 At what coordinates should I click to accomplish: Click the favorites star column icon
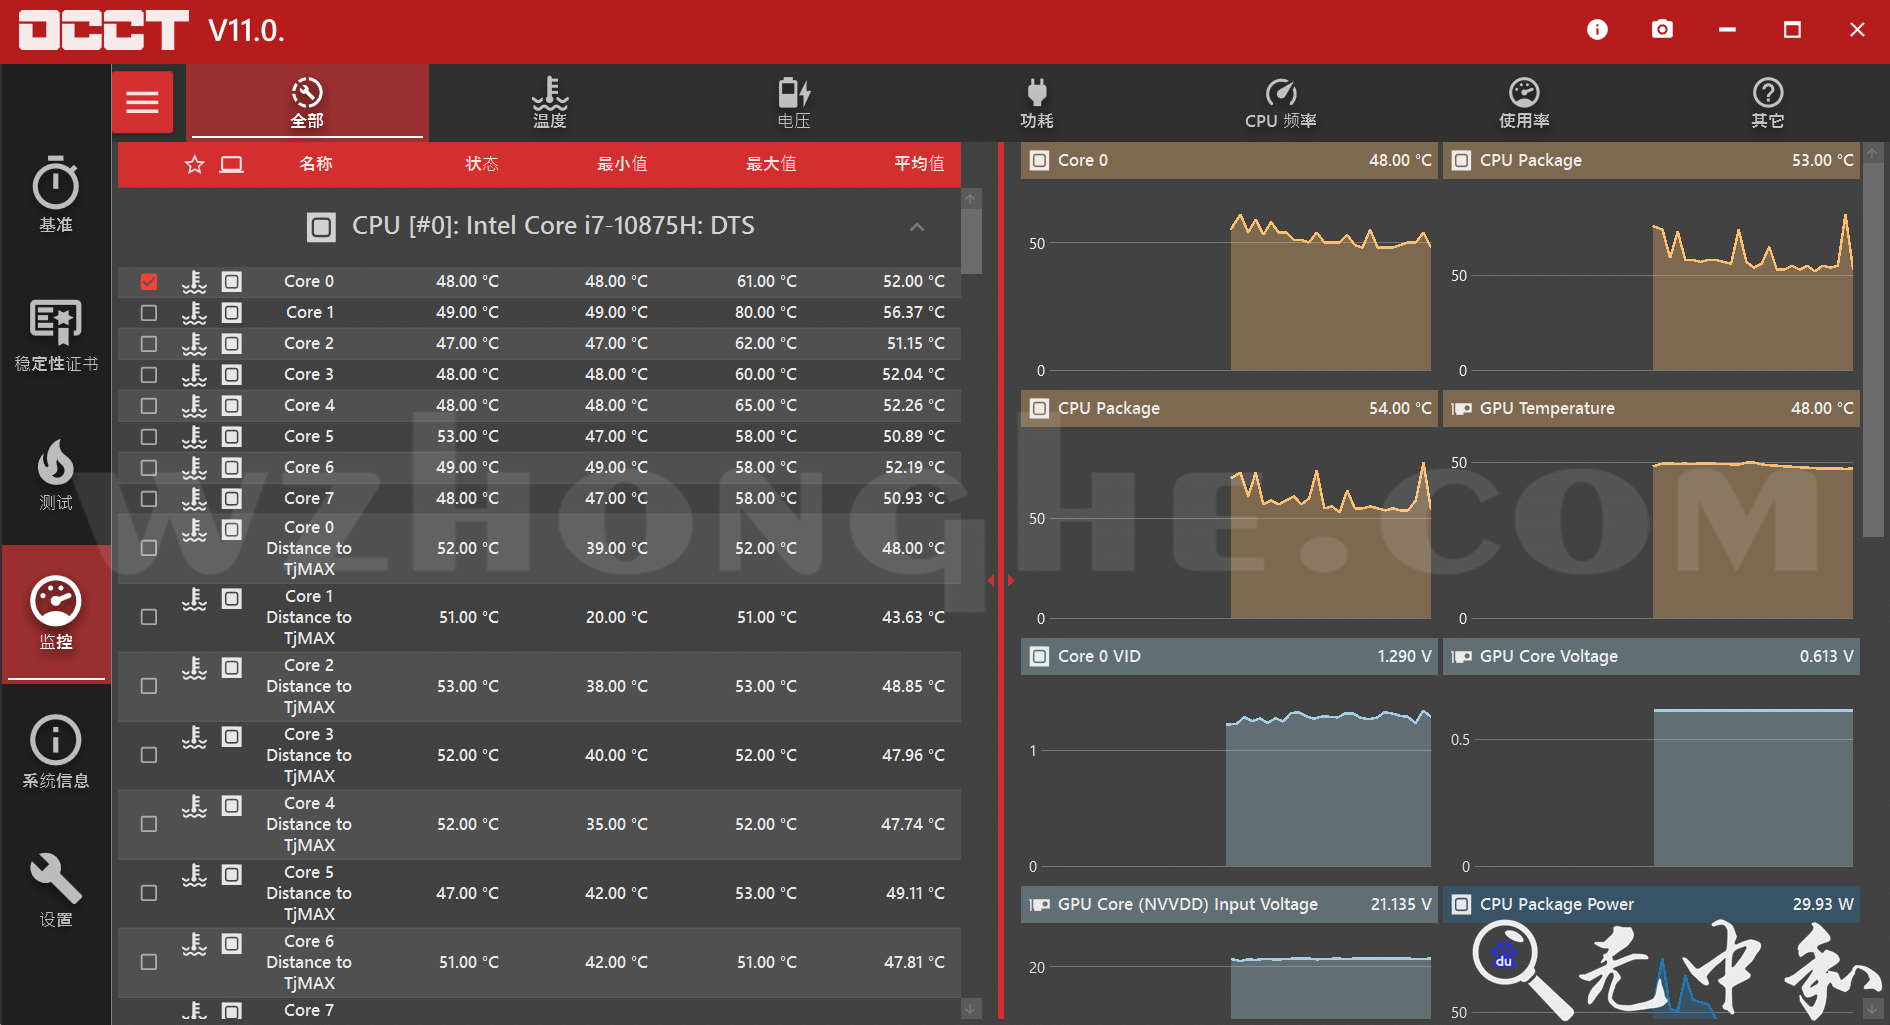click(x=194, y=164)
